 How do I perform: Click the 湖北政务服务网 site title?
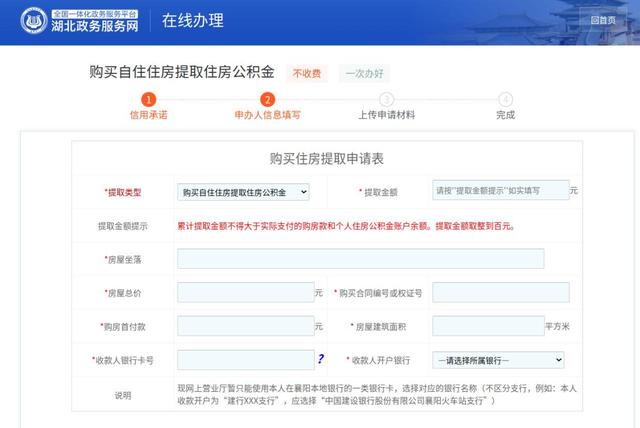tap(95, 26)
